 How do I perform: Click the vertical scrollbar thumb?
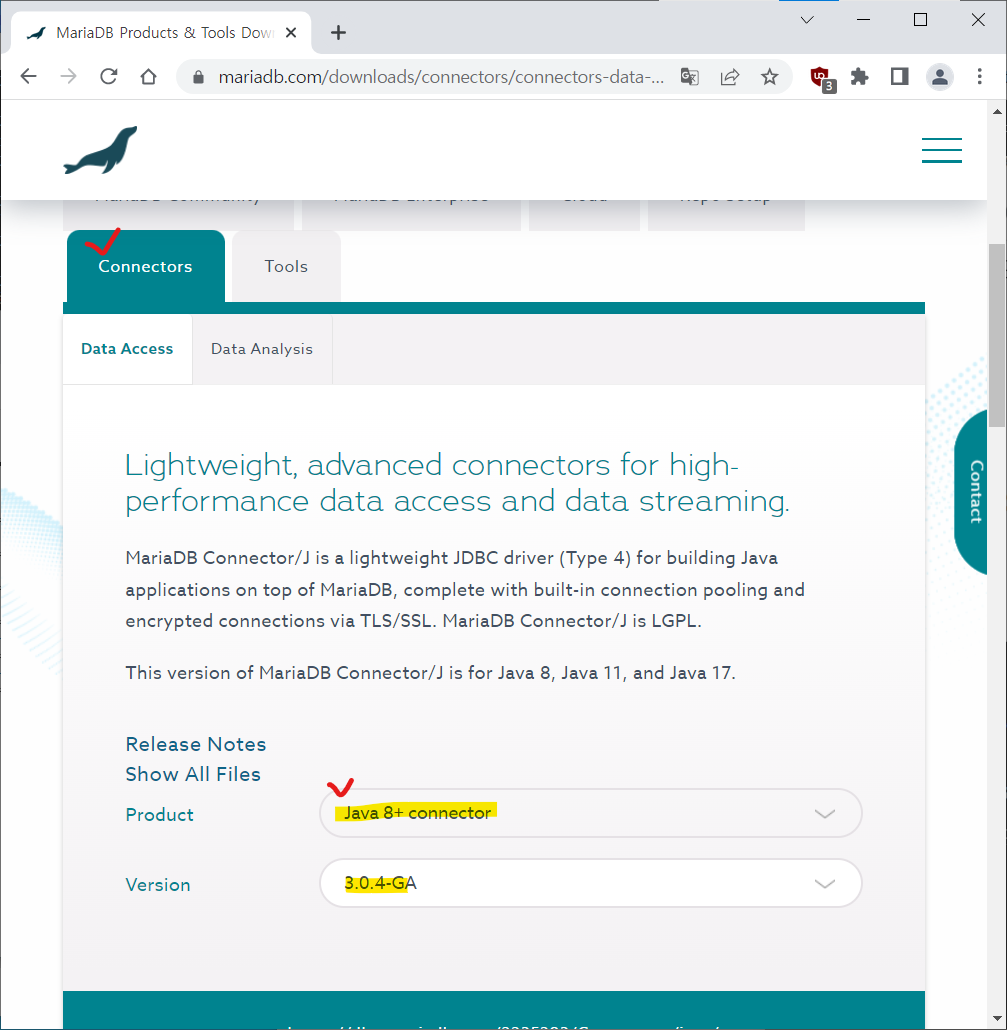pos(997,335)
